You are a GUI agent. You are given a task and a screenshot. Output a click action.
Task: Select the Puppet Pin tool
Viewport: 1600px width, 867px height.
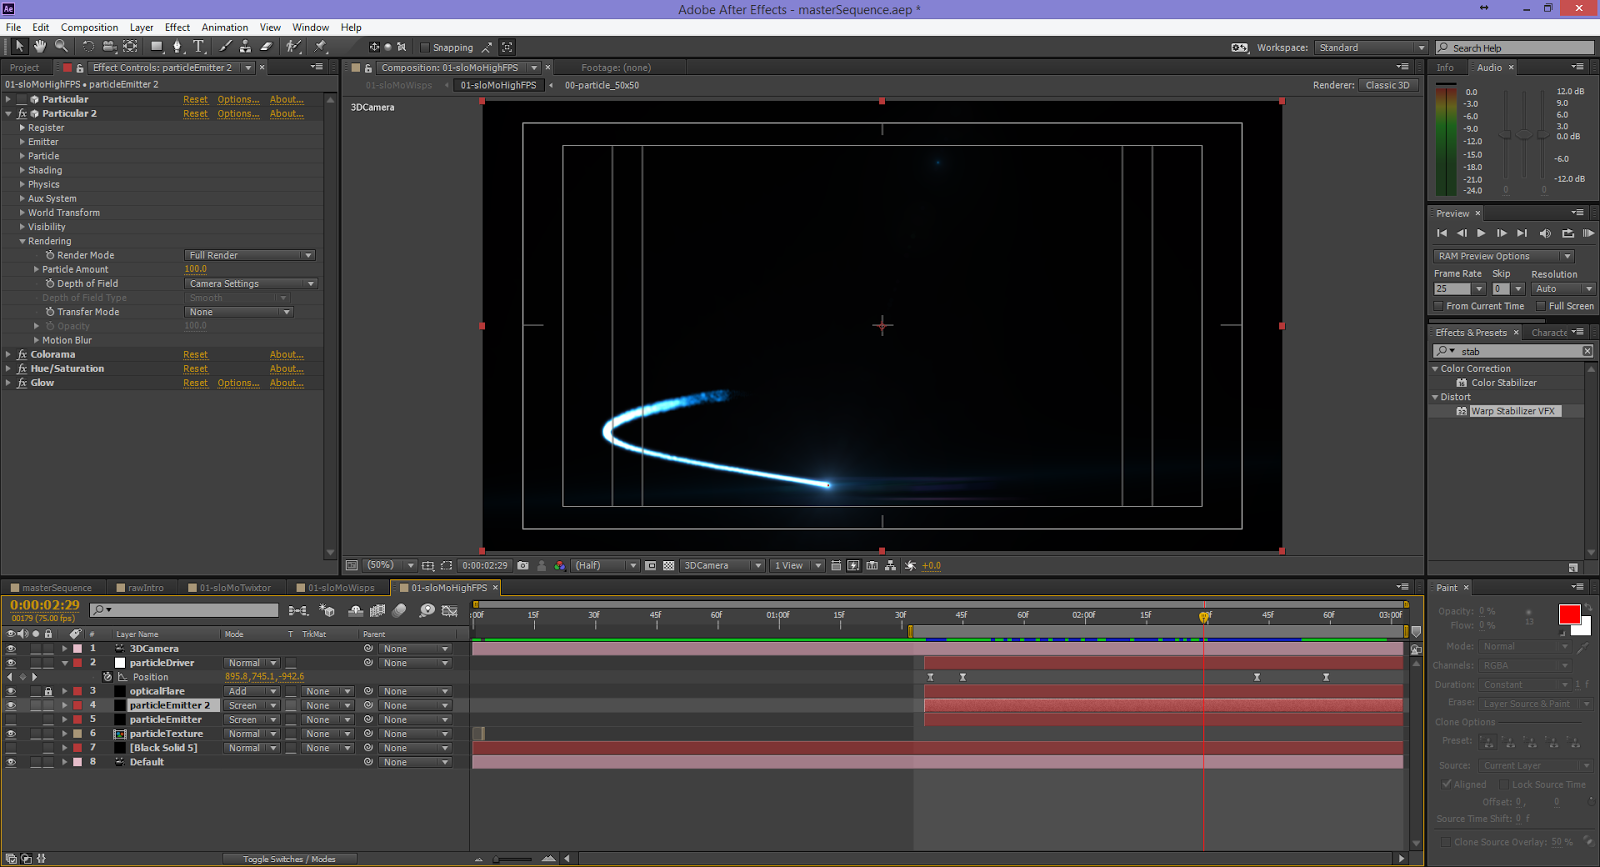tap(321, 46)
